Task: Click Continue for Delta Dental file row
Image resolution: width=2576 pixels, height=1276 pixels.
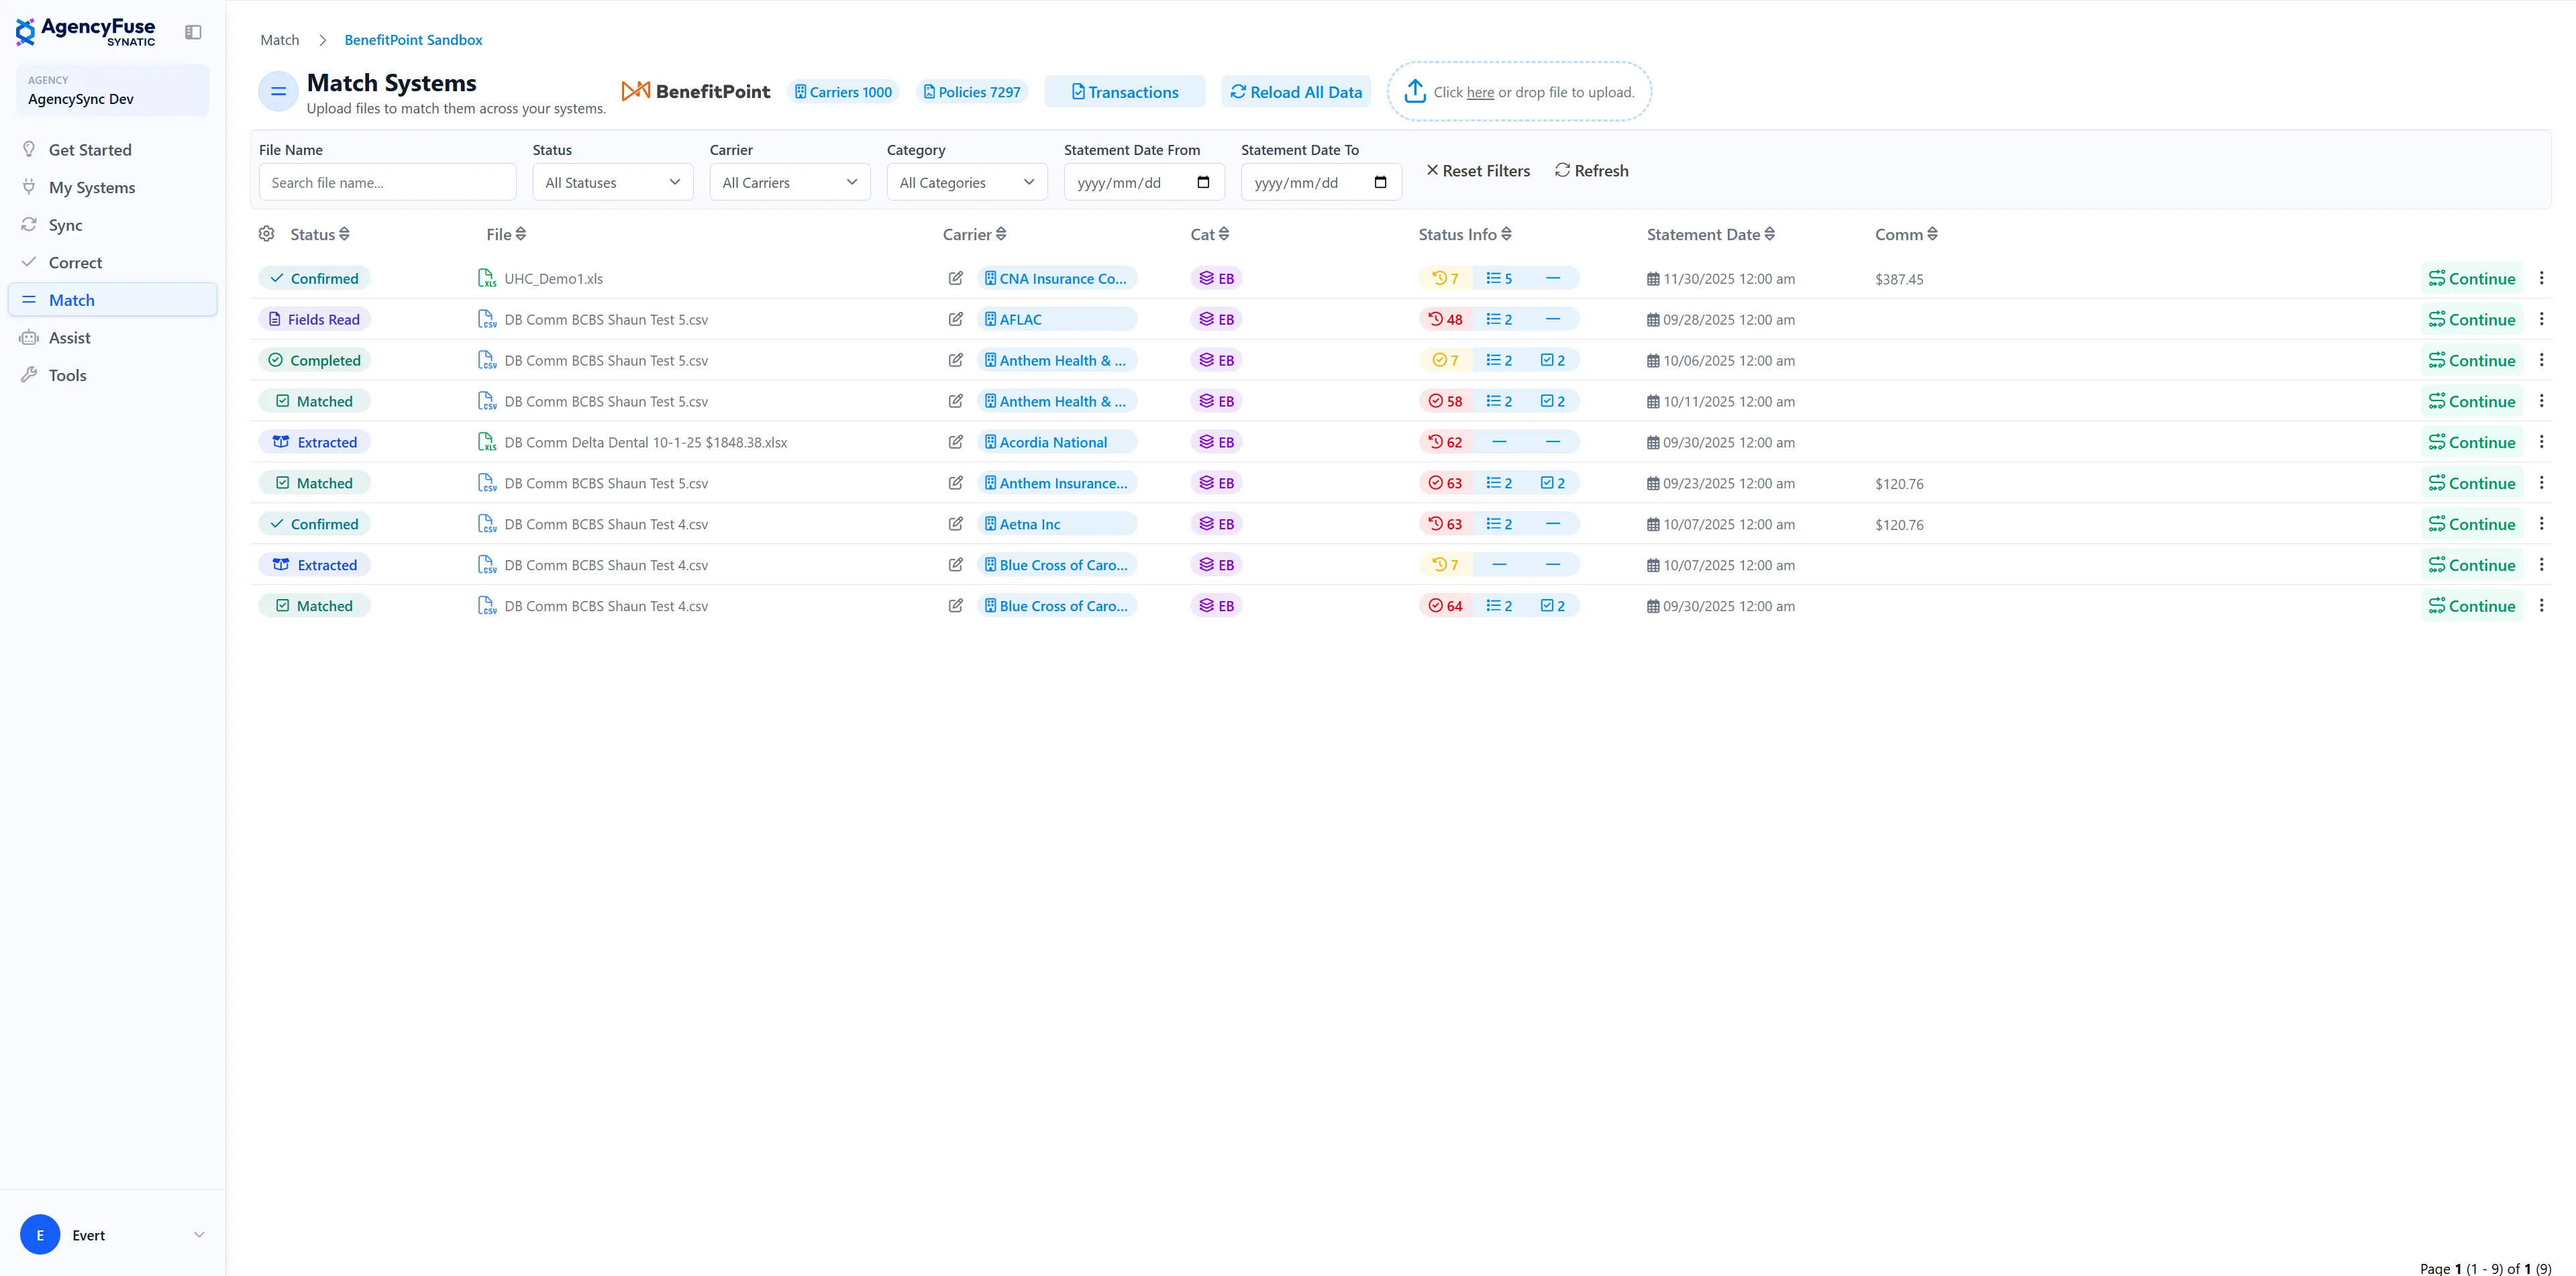Action: [2471, 442]
